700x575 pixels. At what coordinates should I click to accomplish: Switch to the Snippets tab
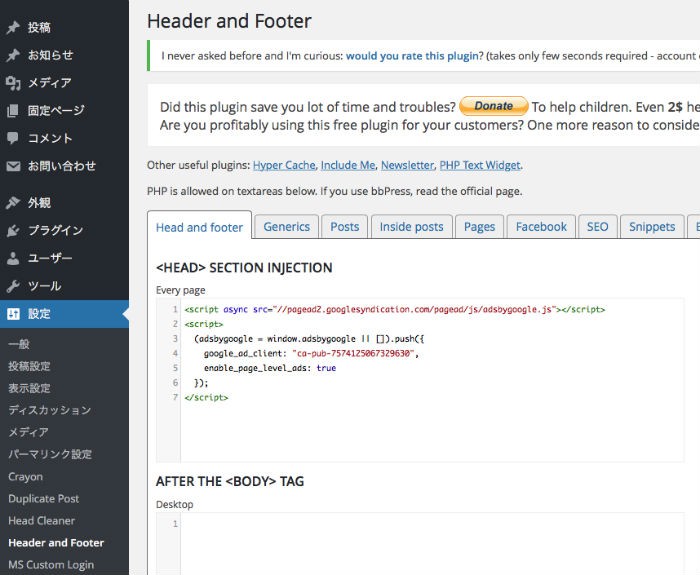(x=652, y=226)
